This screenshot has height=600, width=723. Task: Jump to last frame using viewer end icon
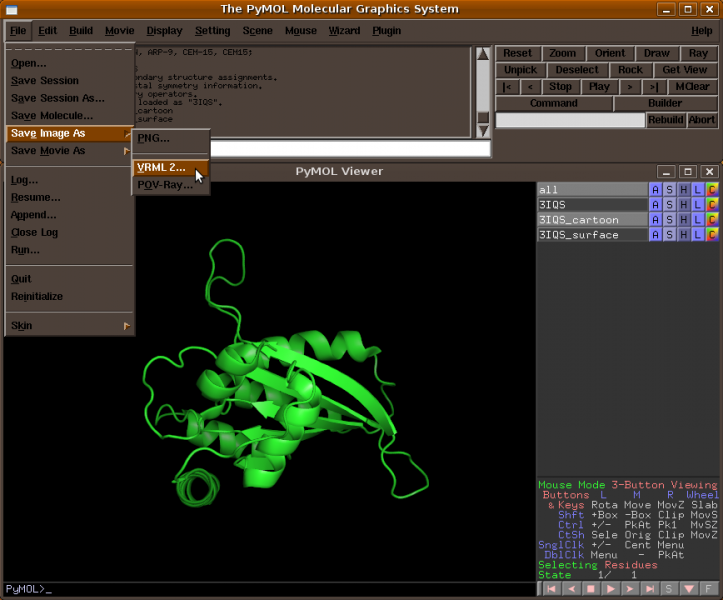click(650, 589)
